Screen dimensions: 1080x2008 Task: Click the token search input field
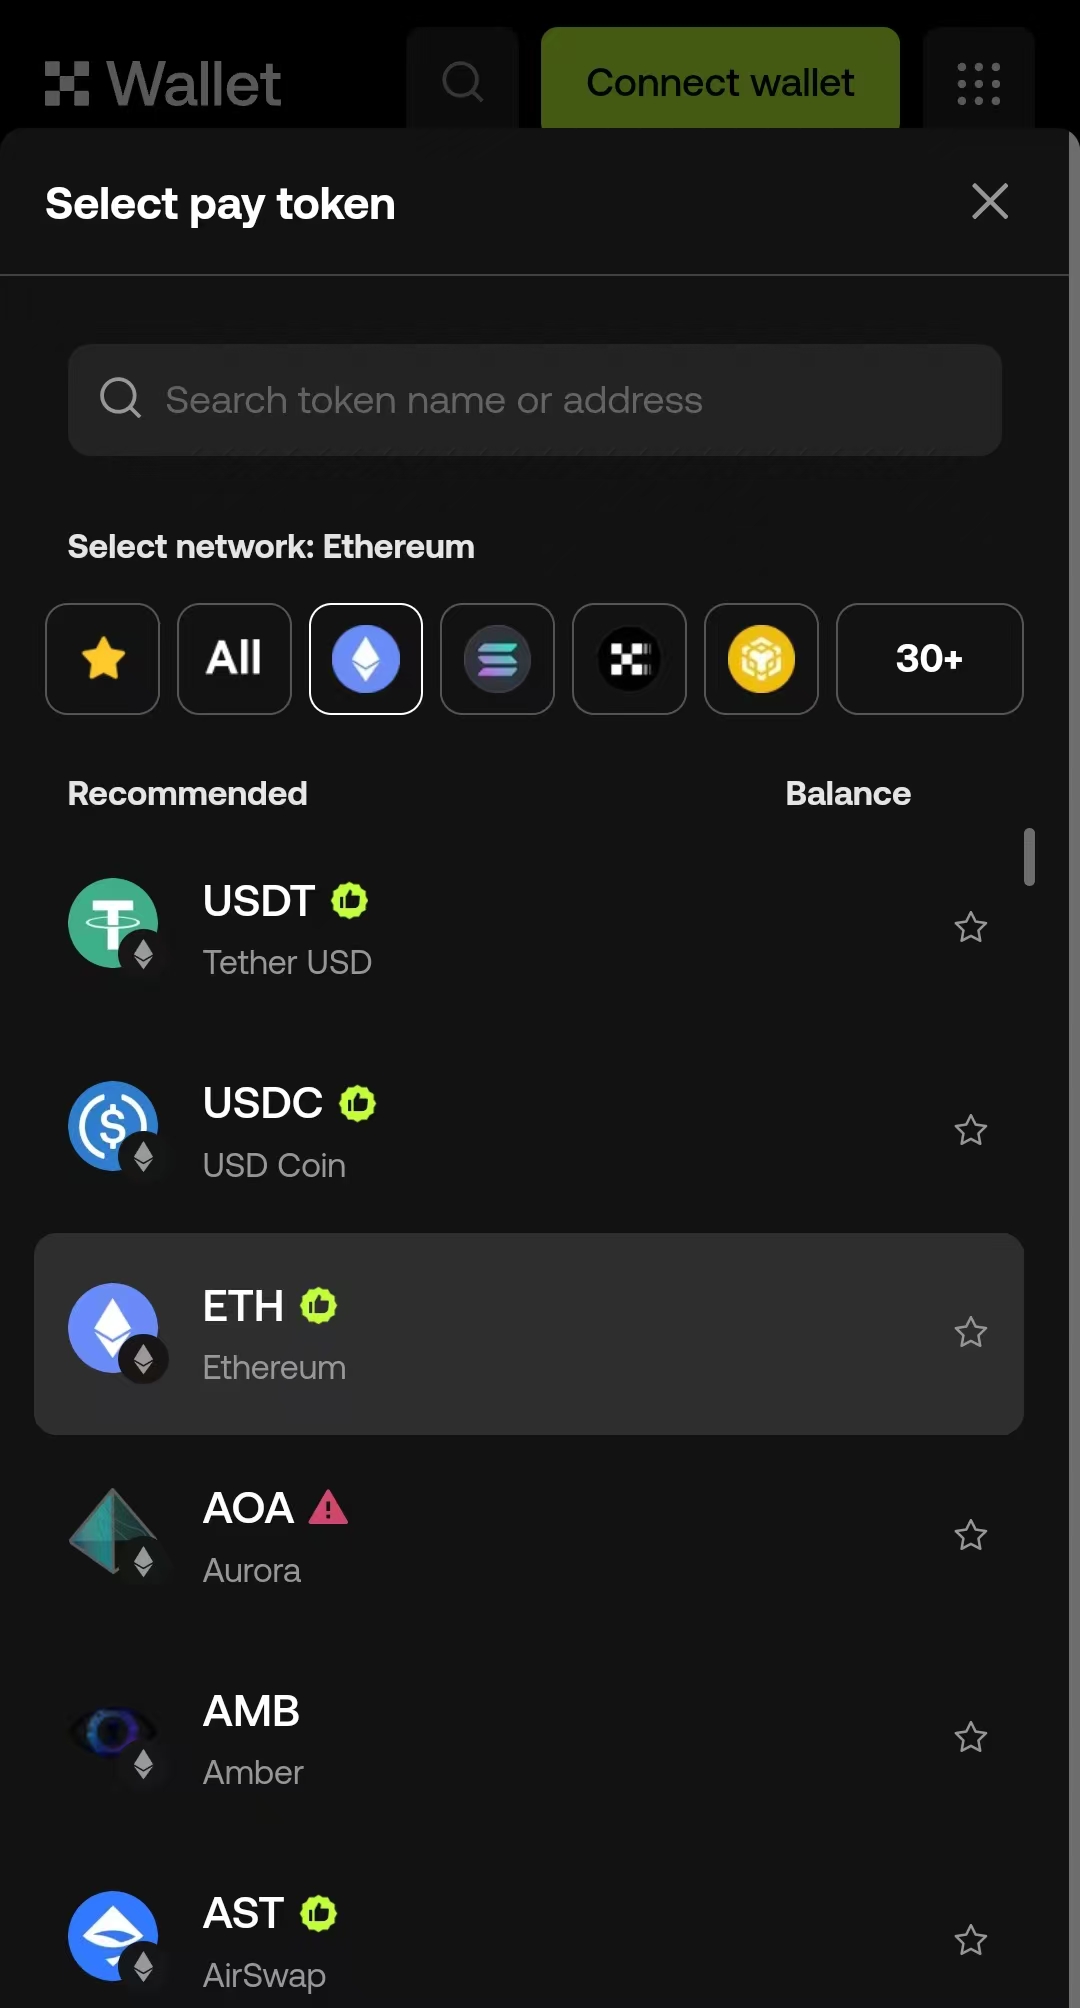[x=535, y=400]
